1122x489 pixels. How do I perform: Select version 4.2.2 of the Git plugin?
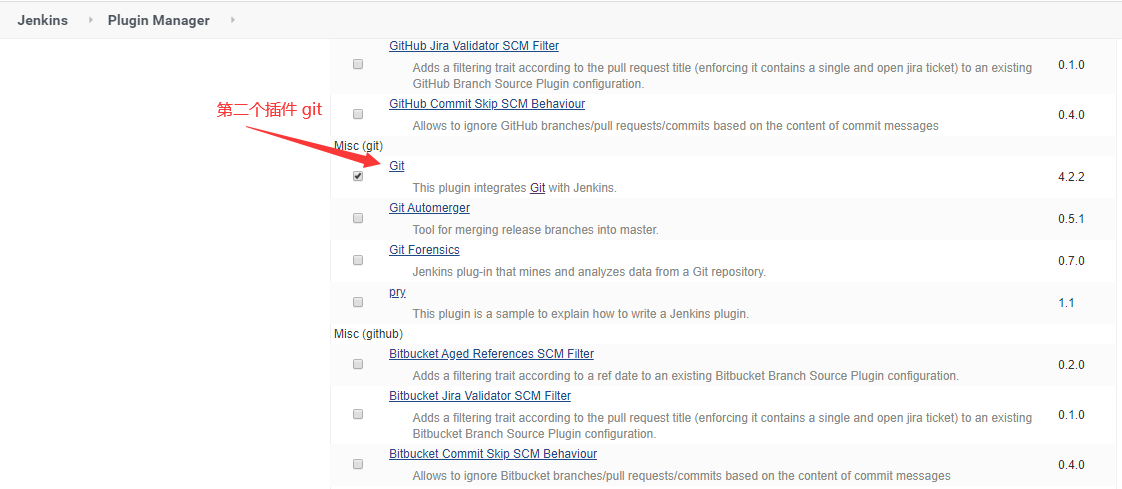1071,176
